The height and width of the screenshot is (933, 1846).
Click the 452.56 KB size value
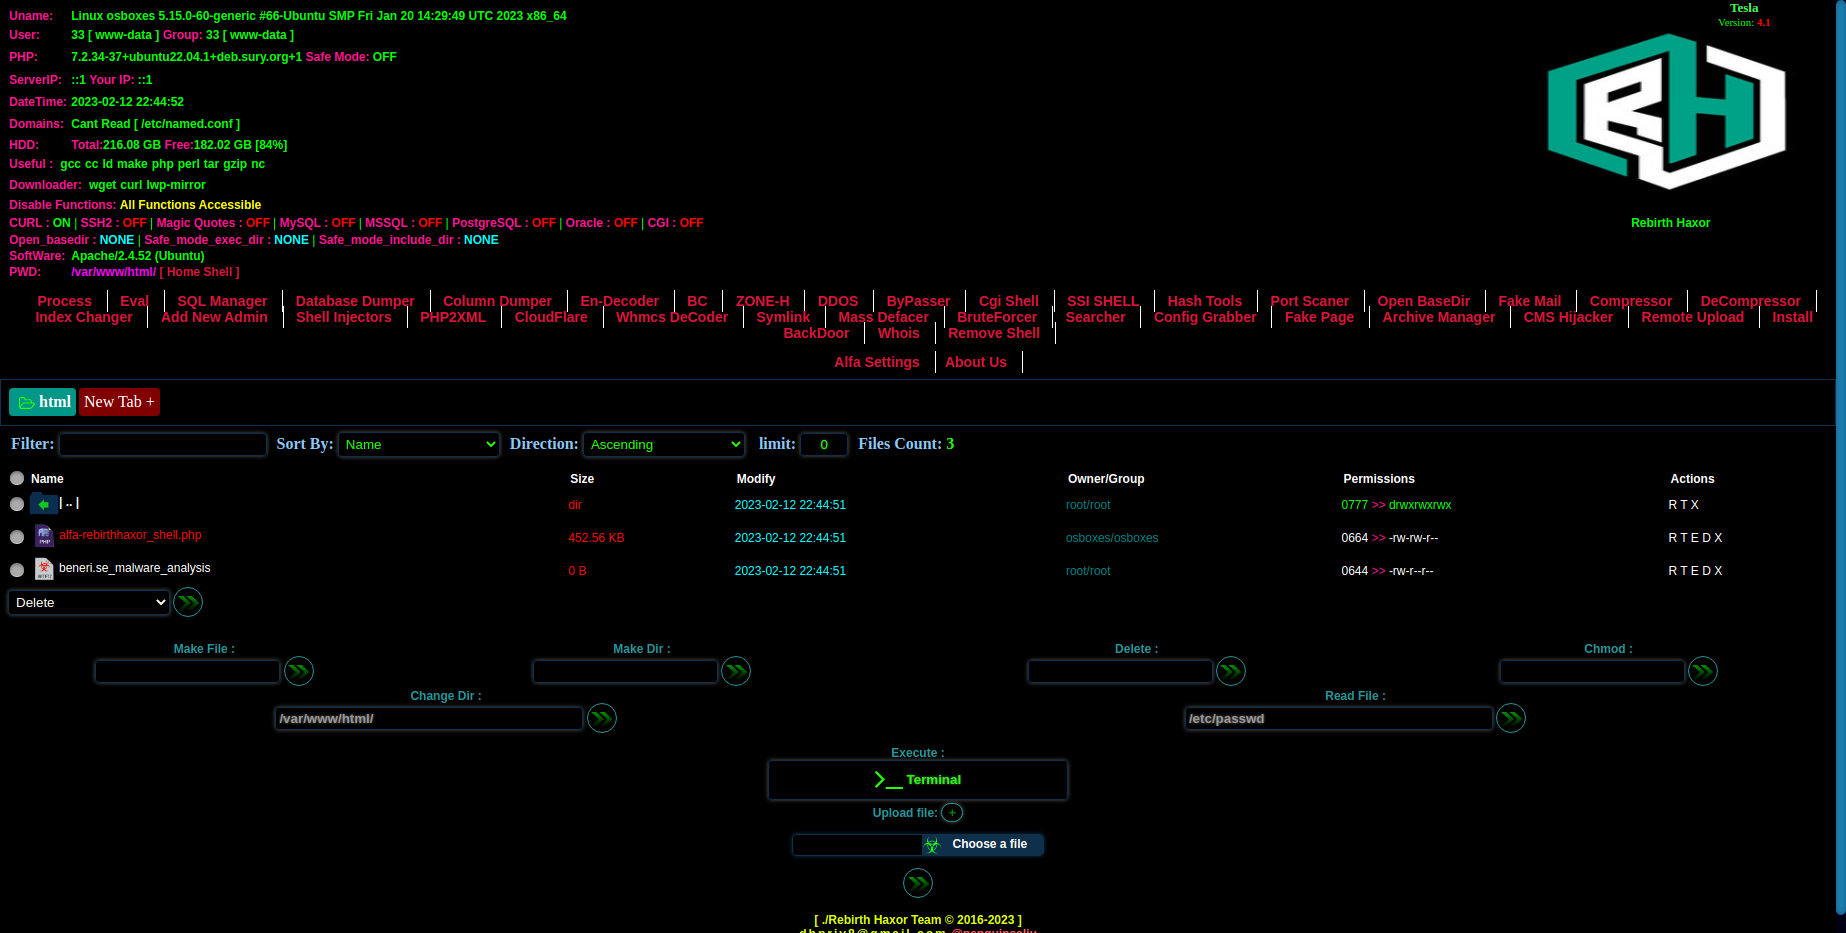[x=596, y=538]
